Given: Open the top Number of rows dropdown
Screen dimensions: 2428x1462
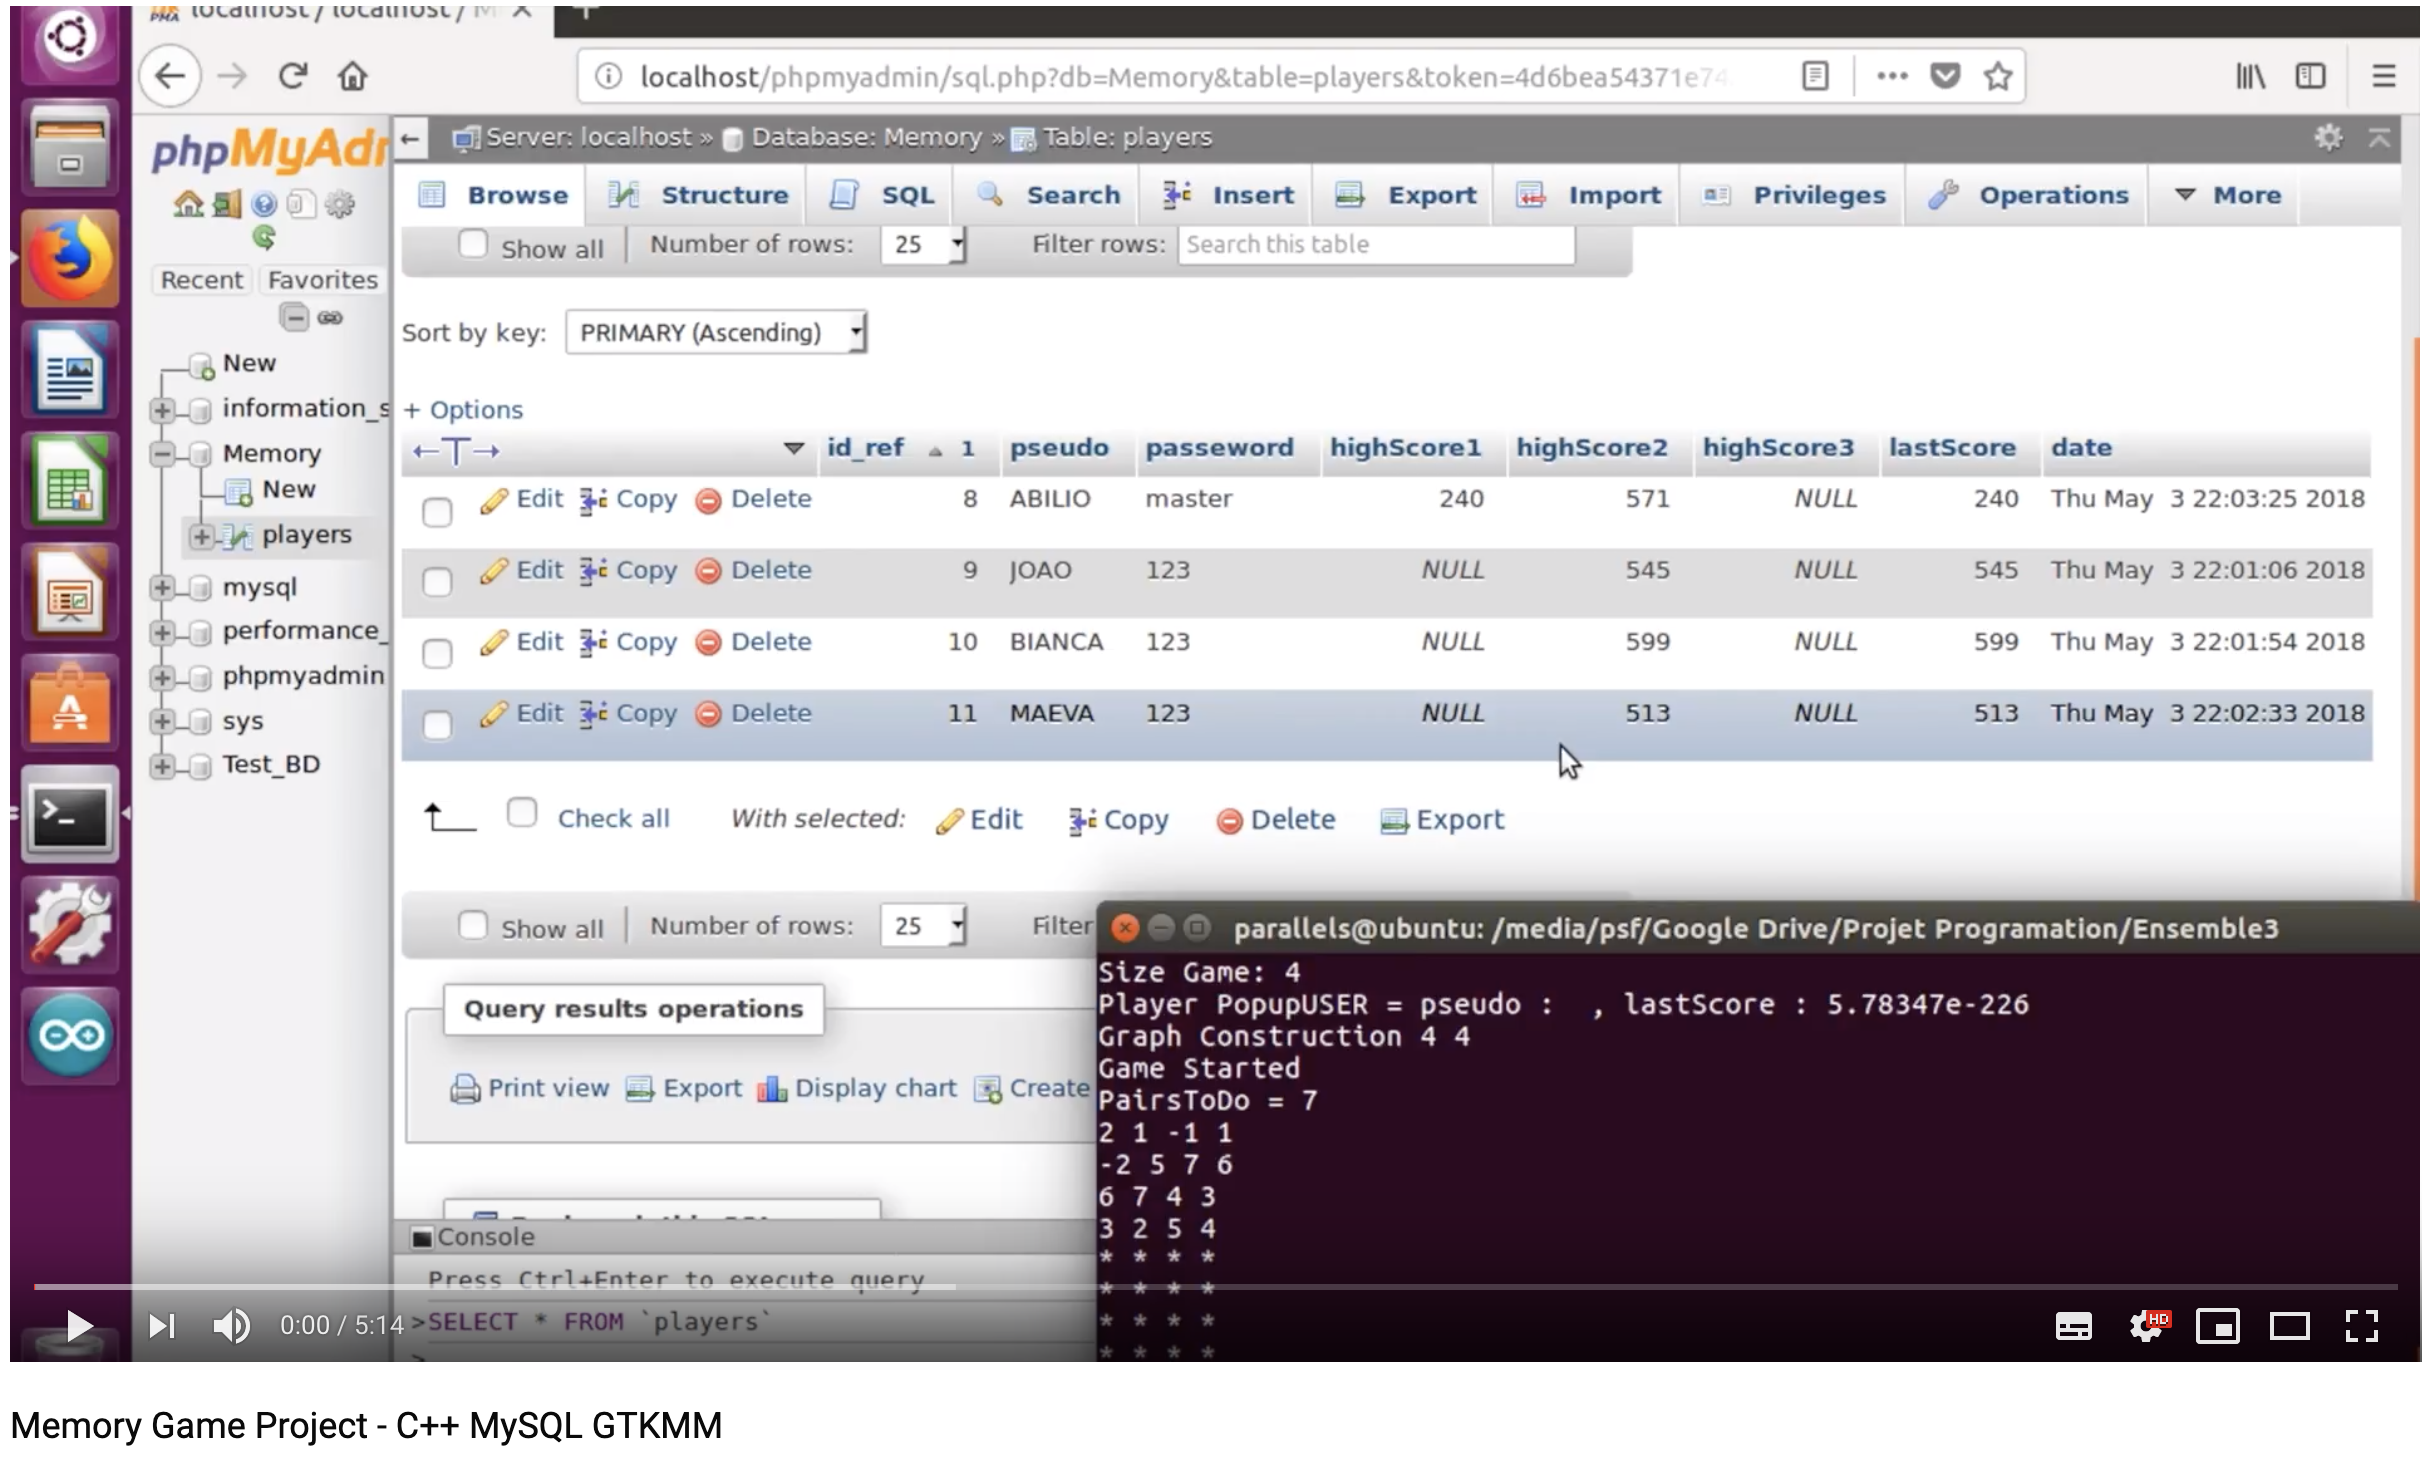Looking at the screenshot, I should [x=922, y=245].
